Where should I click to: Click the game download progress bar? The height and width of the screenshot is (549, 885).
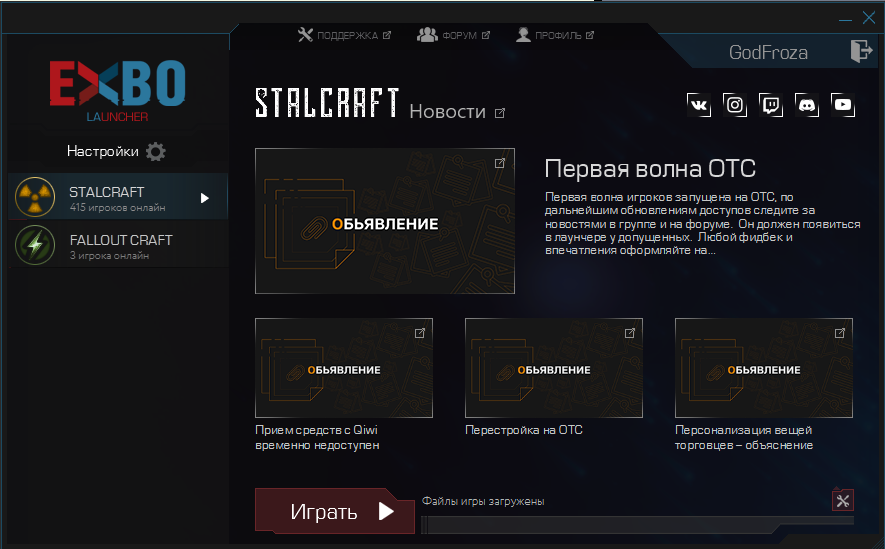pos(637,524)
